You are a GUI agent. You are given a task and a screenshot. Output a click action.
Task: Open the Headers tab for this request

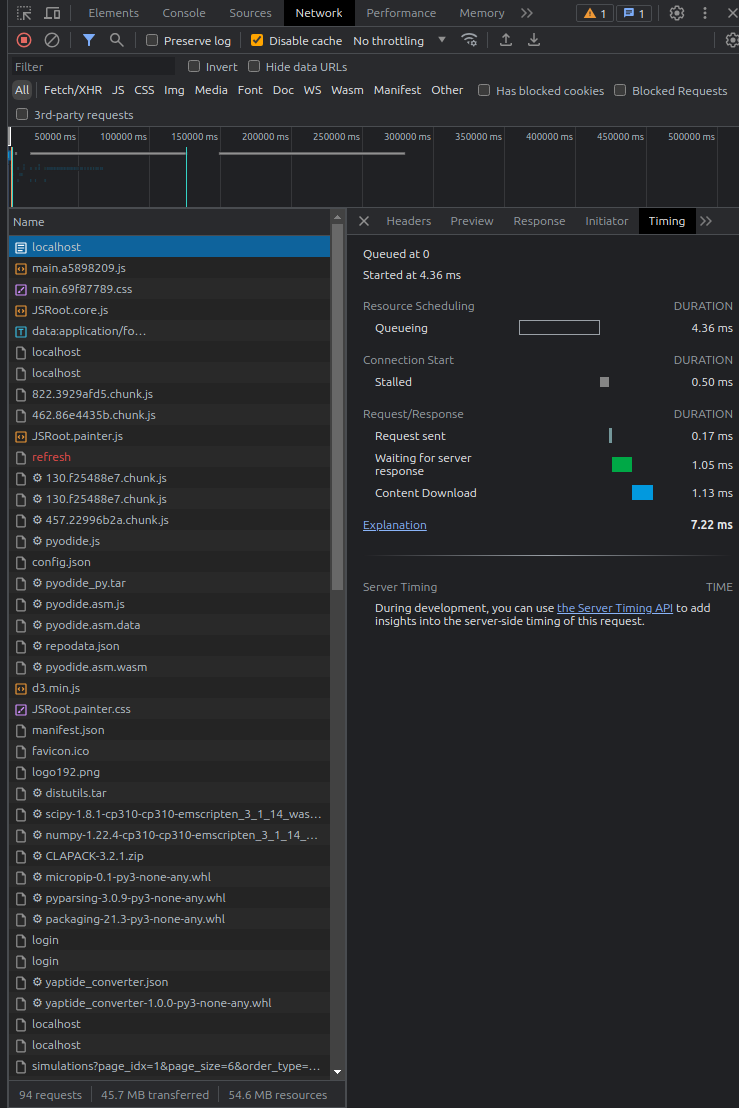pyautogui.click(x=408, y=221)
